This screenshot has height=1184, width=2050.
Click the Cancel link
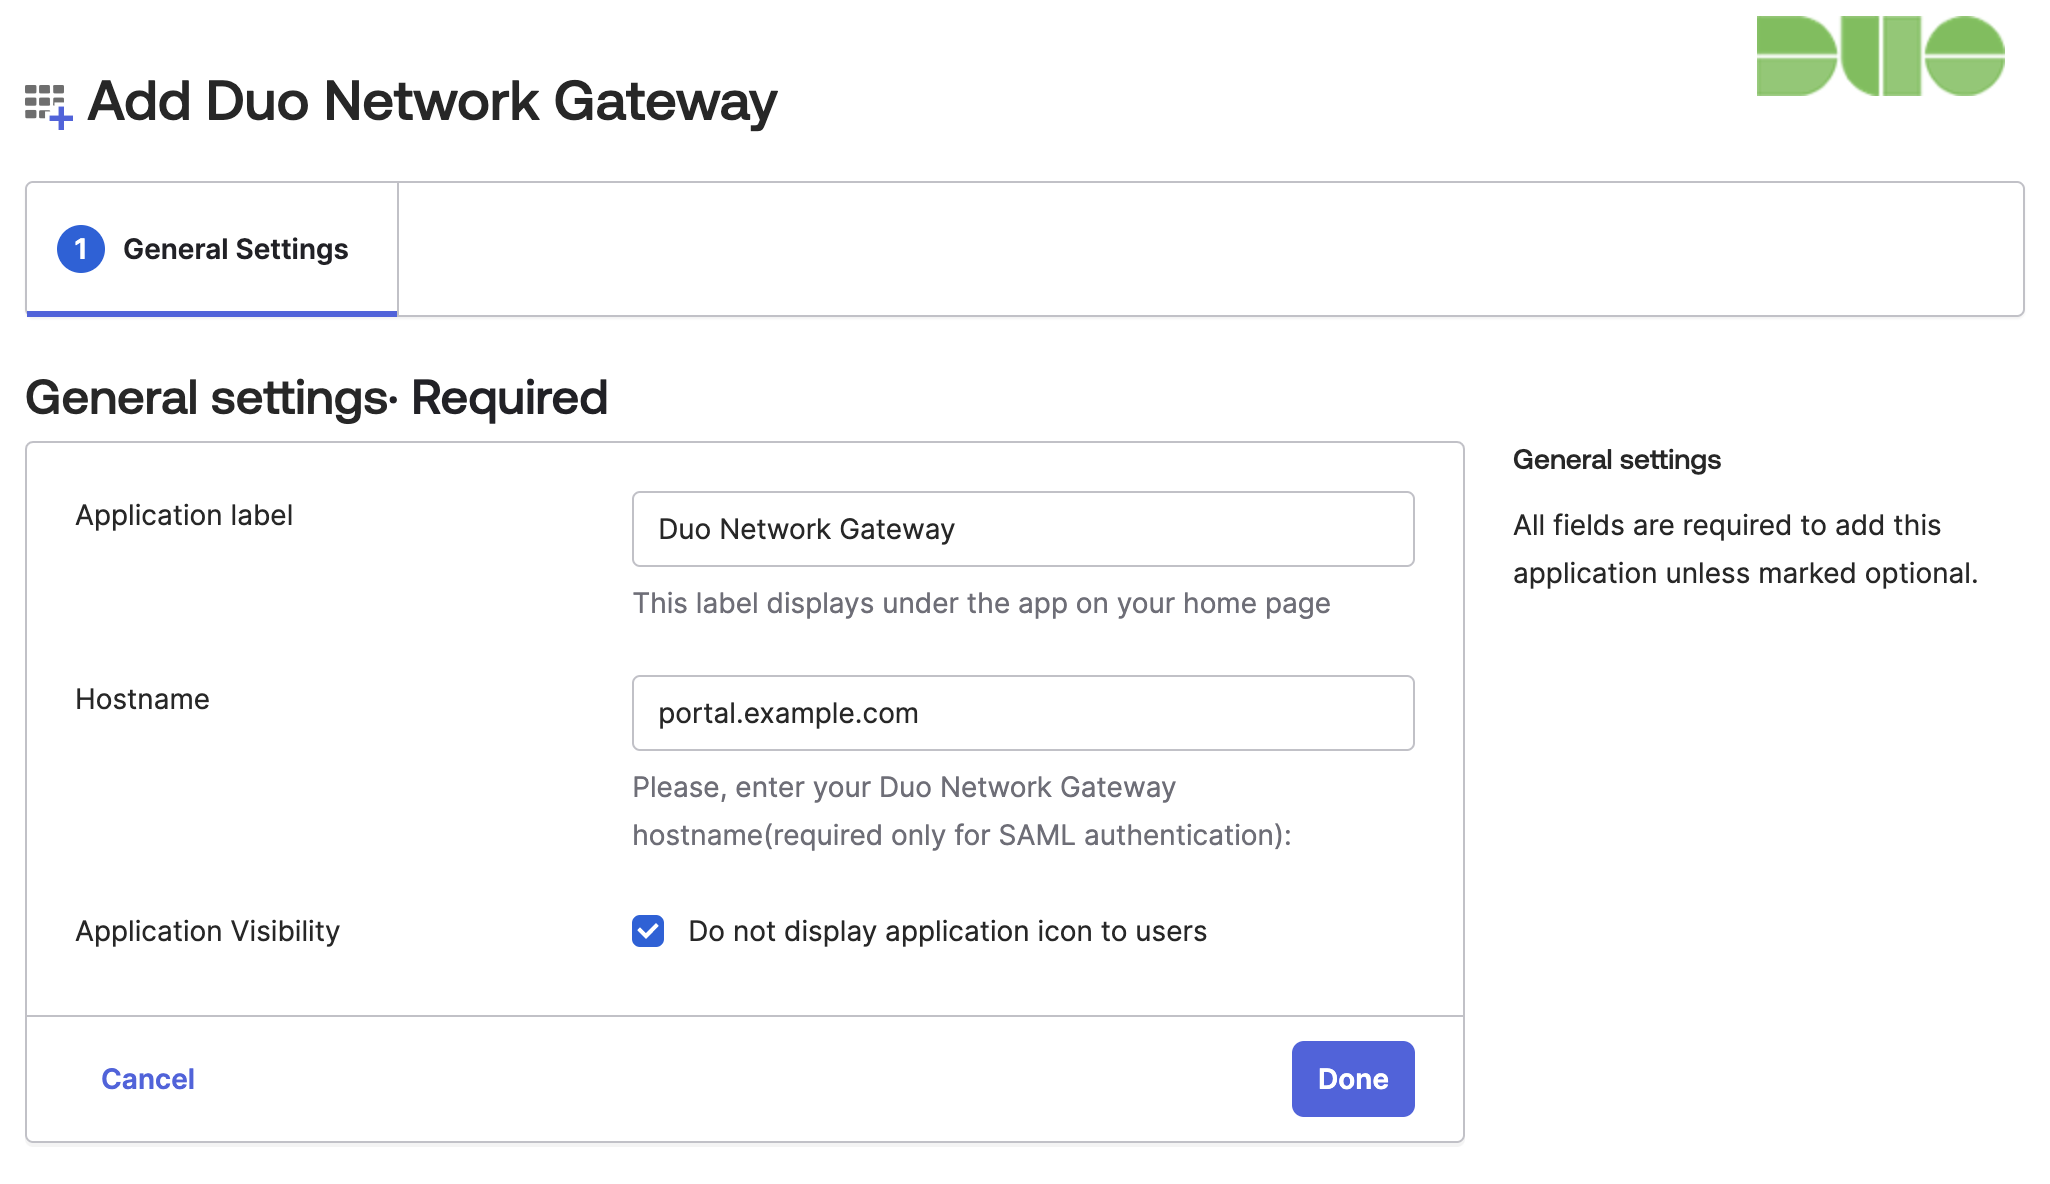click(147, 1078)
